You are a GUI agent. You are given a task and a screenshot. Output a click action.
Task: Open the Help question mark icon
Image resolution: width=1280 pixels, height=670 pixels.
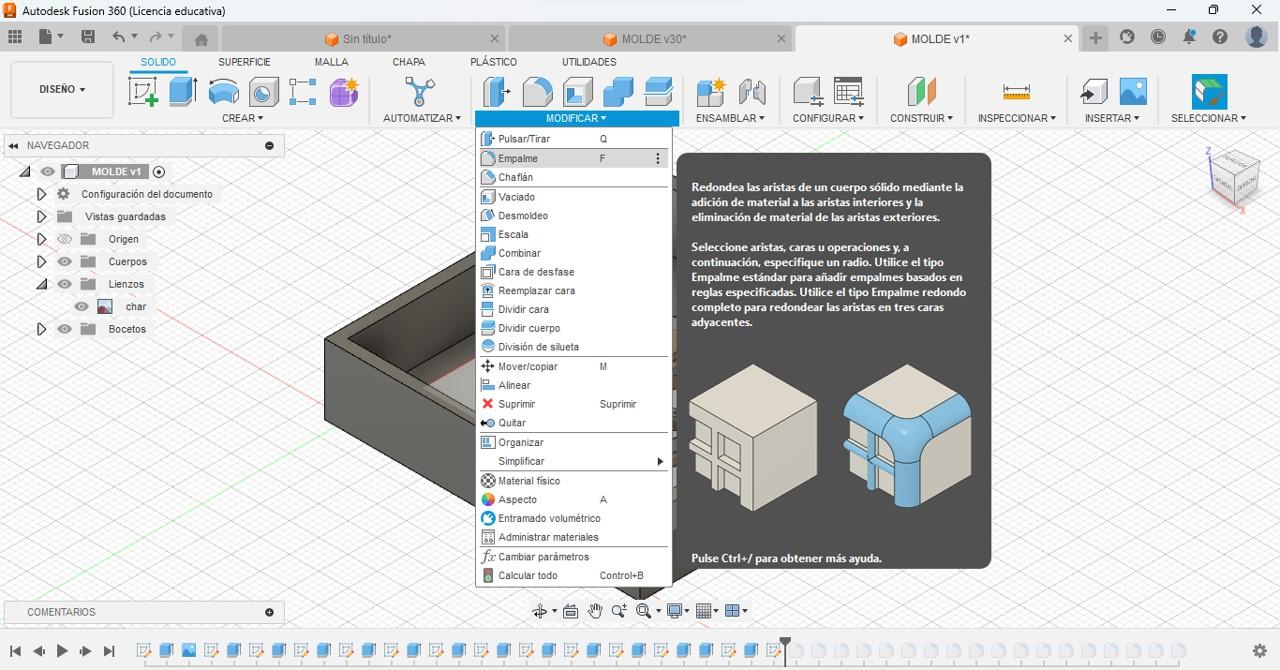click(1220, 38)
